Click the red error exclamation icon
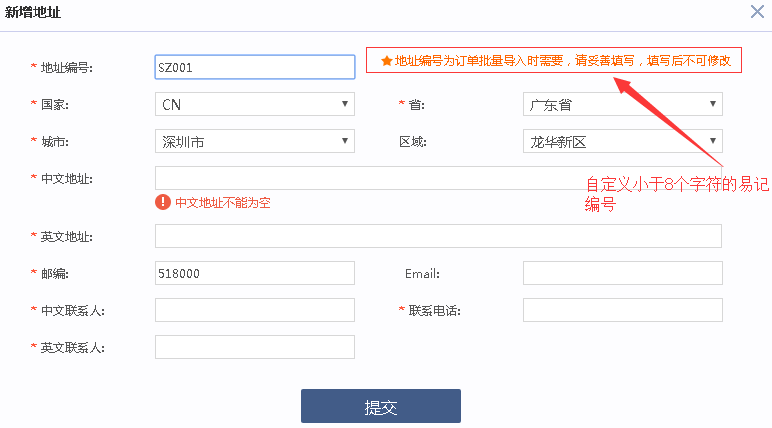 pyautogui.click(x=163, y=202)
